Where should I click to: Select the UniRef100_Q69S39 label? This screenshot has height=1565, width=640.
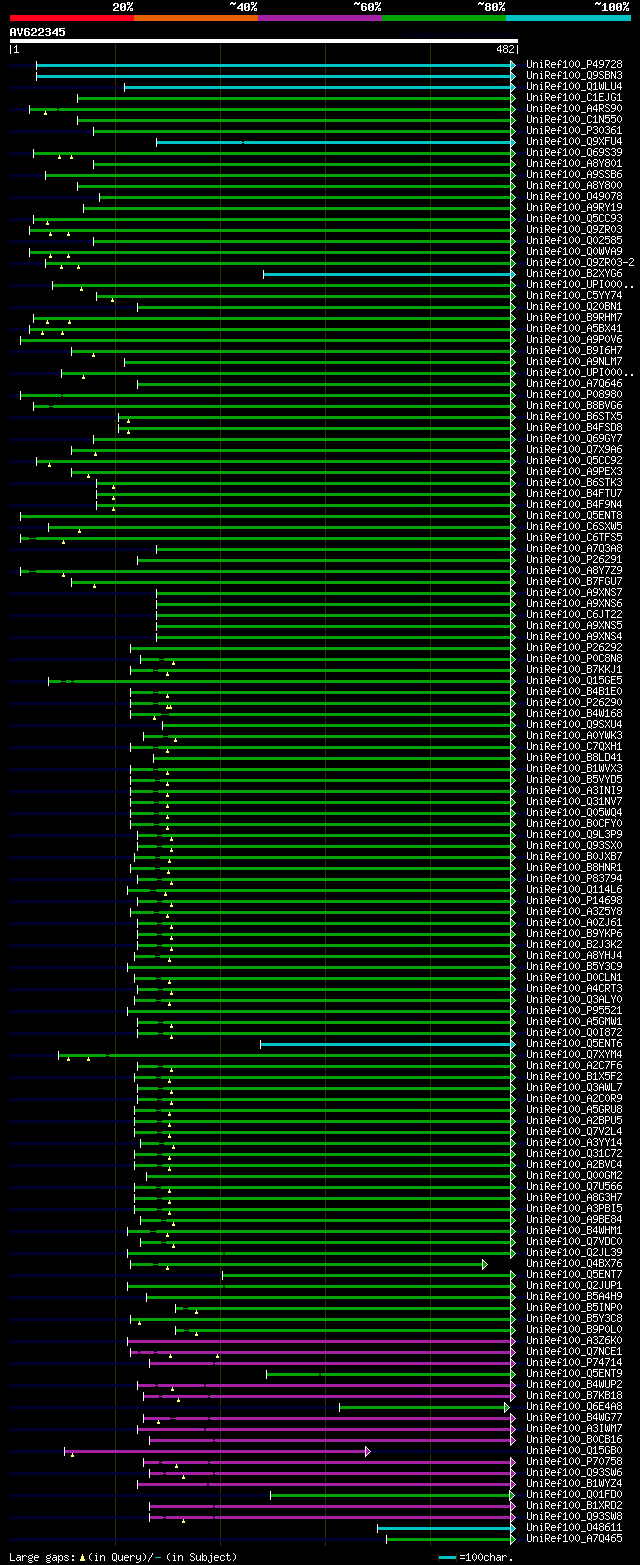click(574, 153)
